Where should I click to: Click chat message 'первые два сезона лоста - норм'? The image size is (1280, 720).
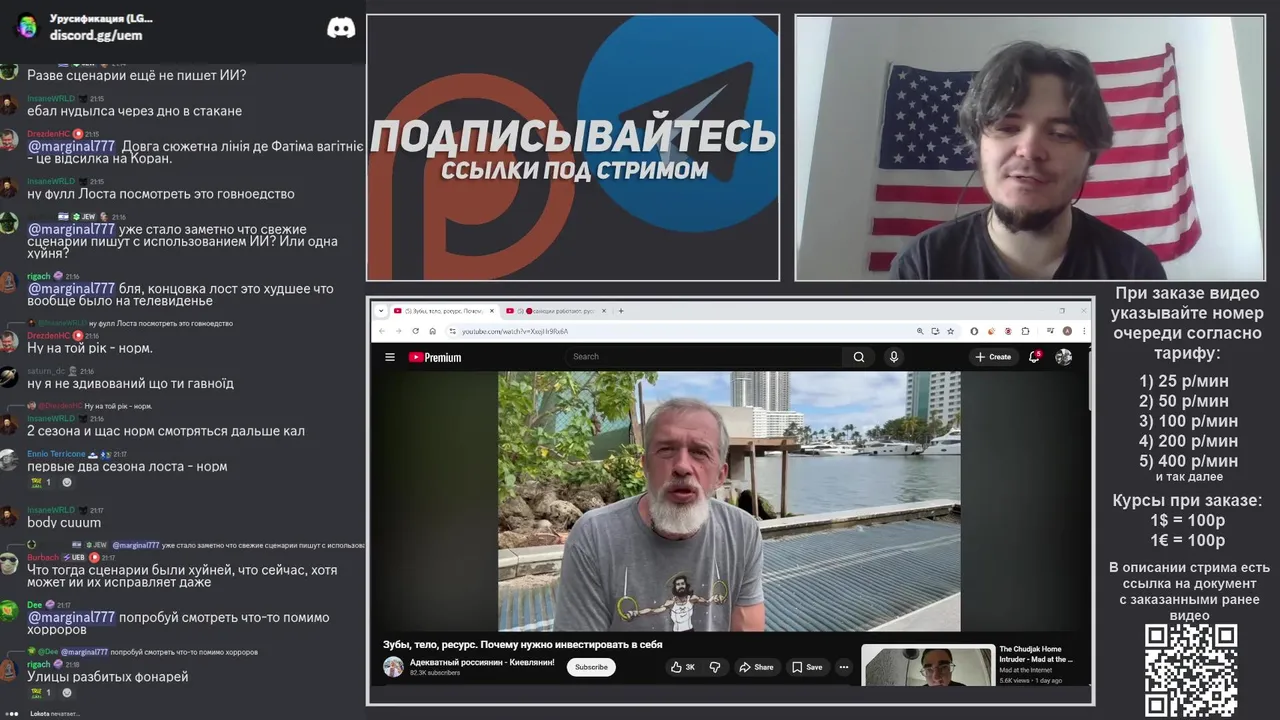click(x=127, y=466)
